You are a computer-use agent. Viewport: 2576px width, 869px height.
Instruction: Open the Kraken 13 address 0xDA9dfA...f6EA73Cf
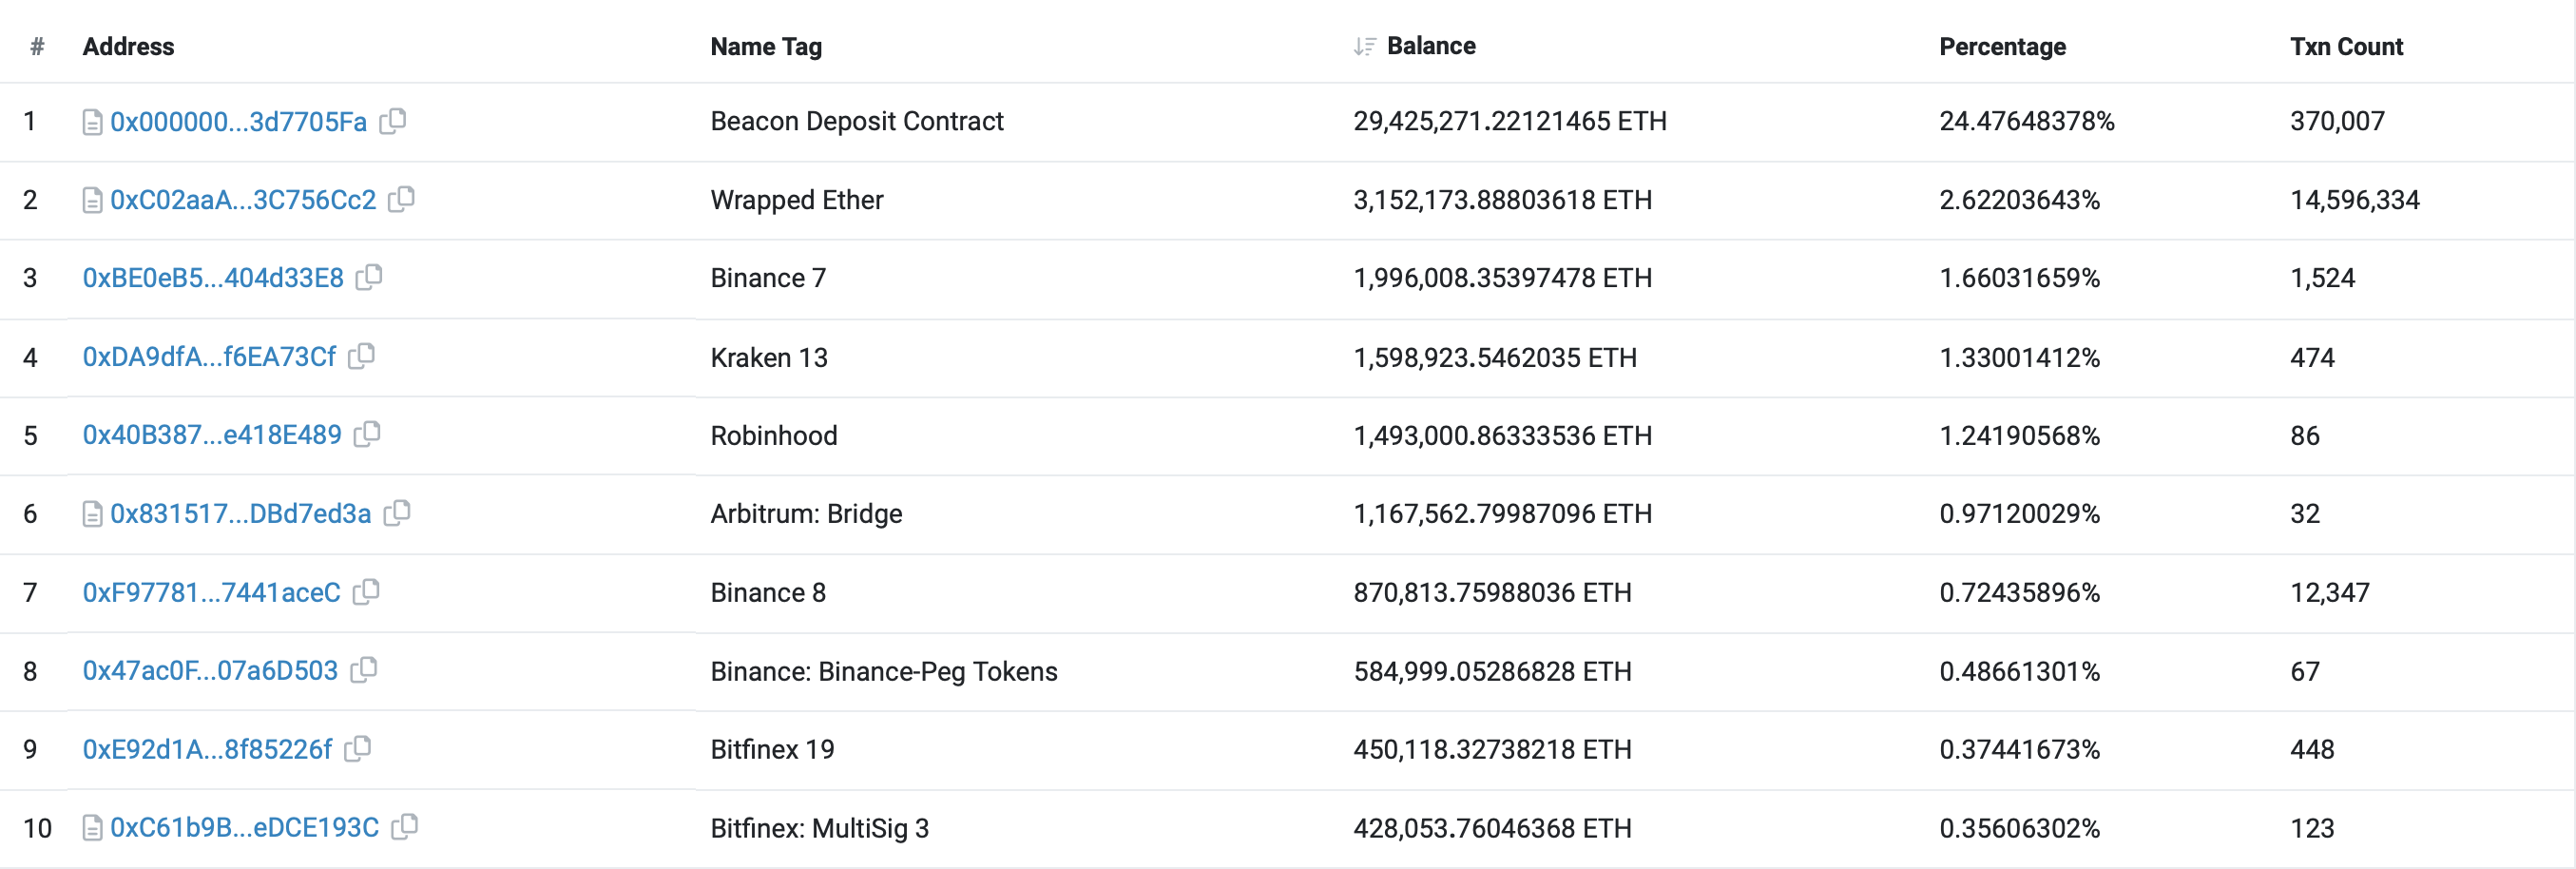[x=209, y=357]
